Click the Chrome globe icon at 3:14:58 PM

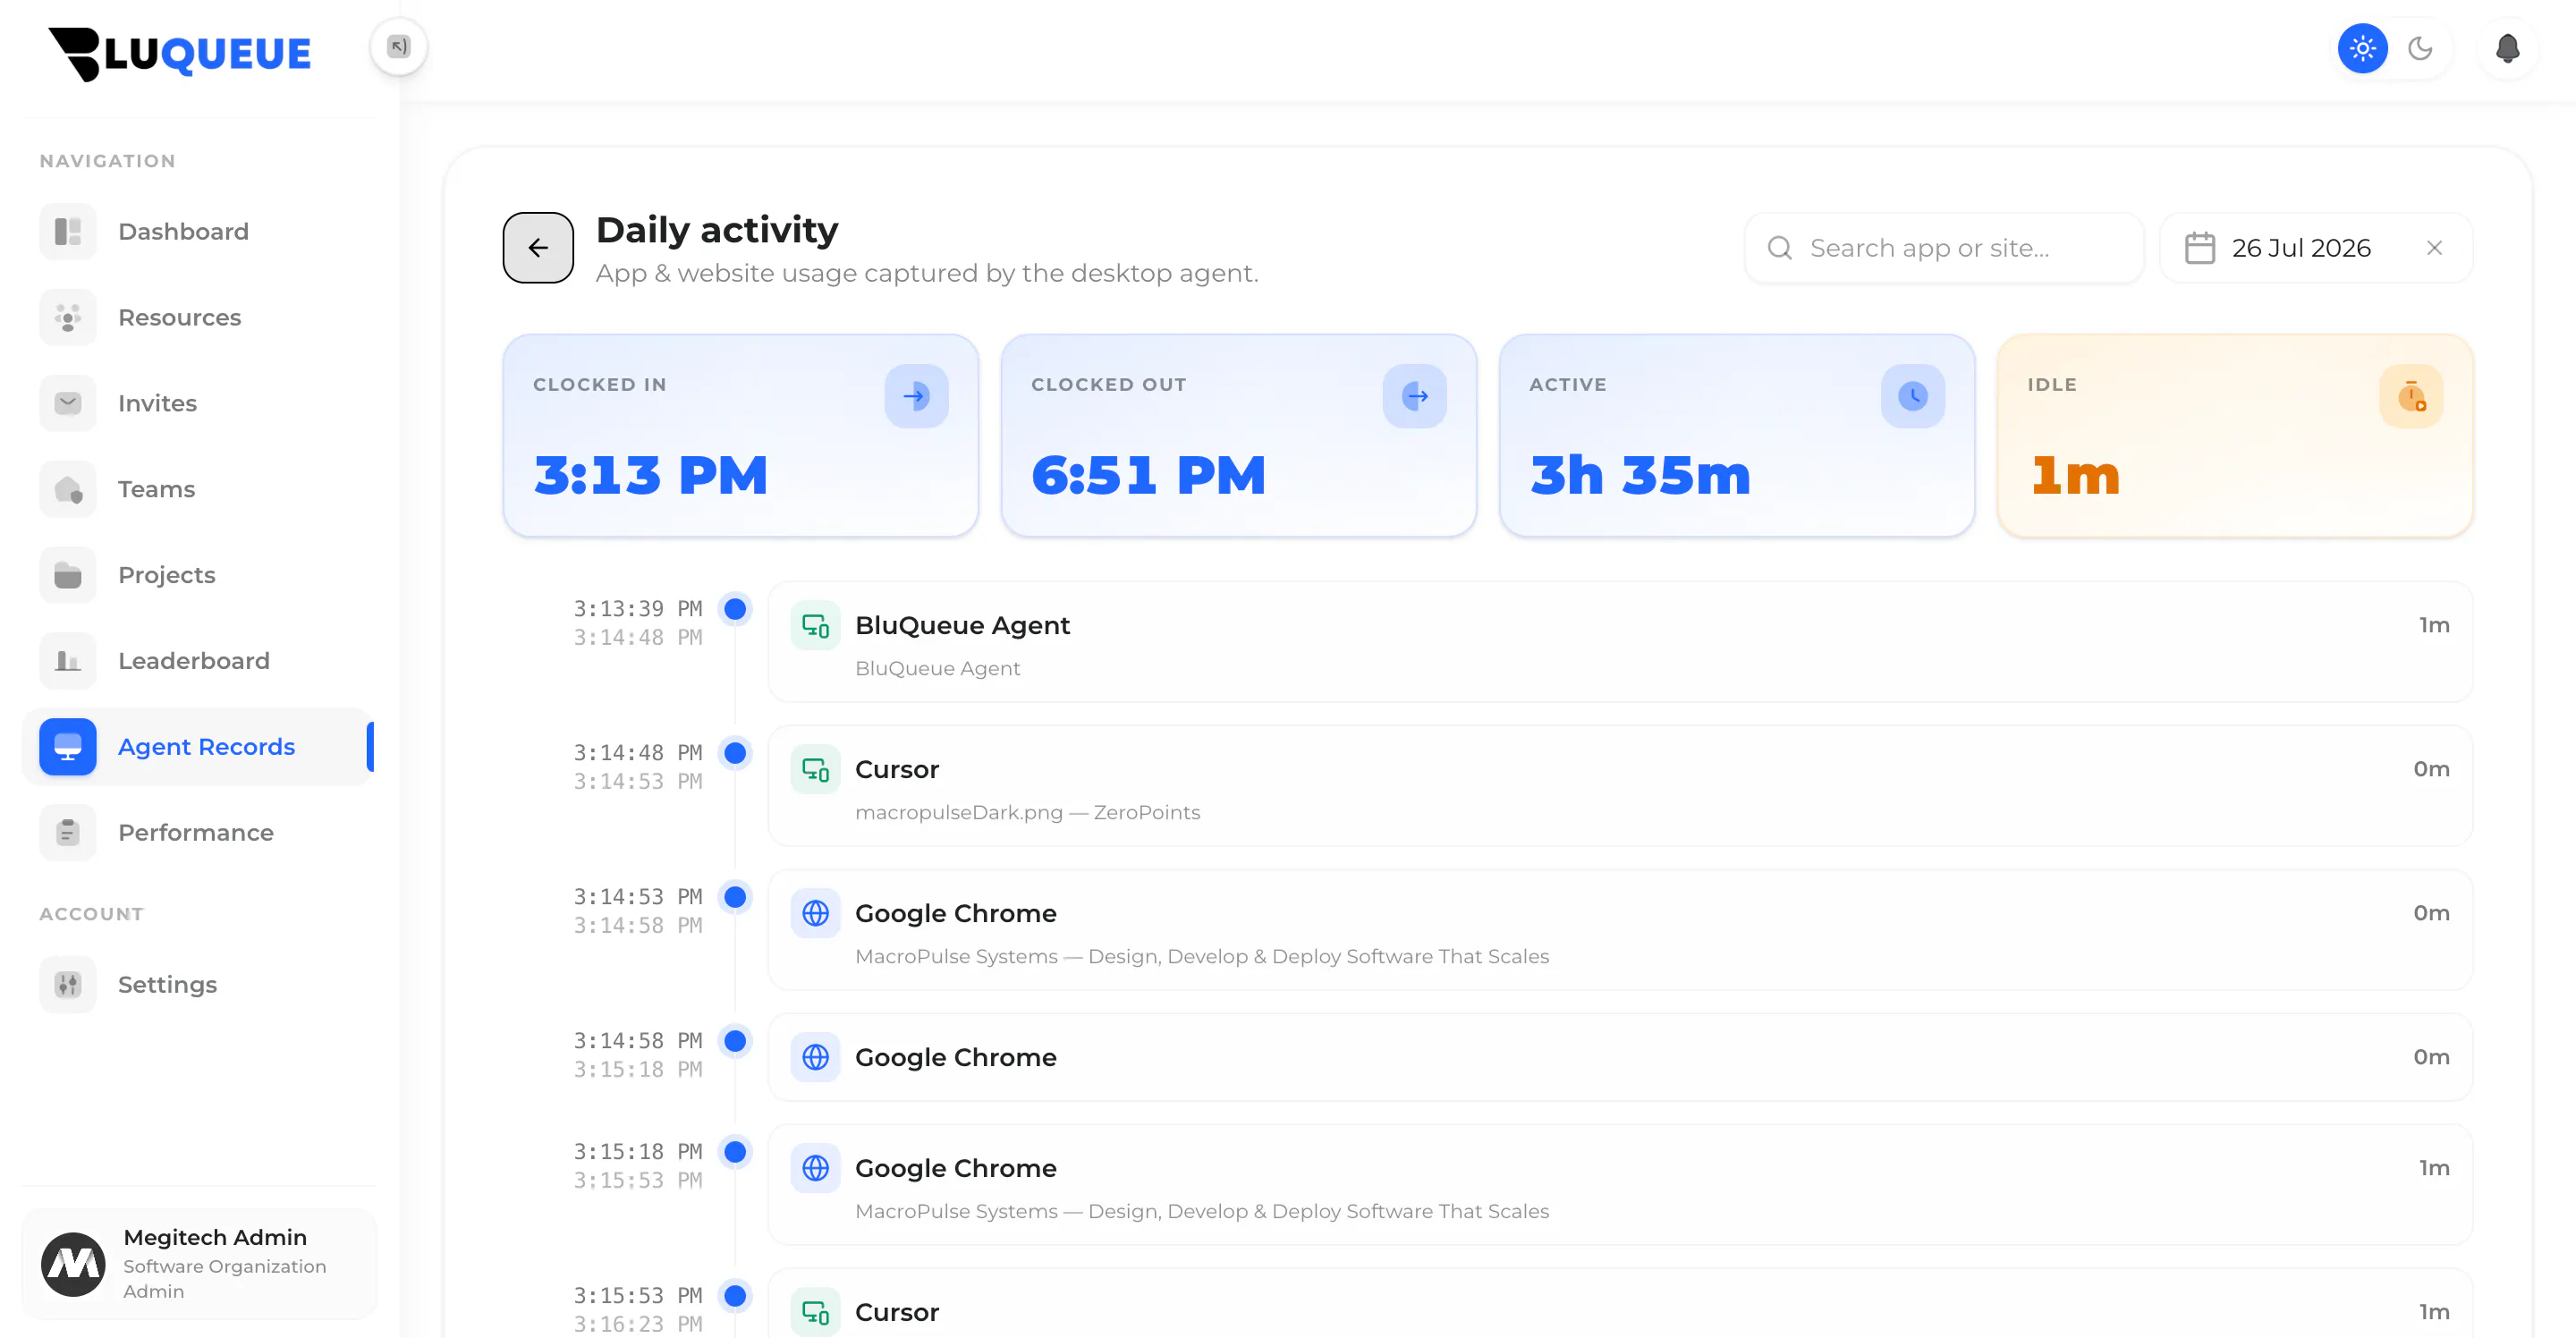click(815, 1058)
